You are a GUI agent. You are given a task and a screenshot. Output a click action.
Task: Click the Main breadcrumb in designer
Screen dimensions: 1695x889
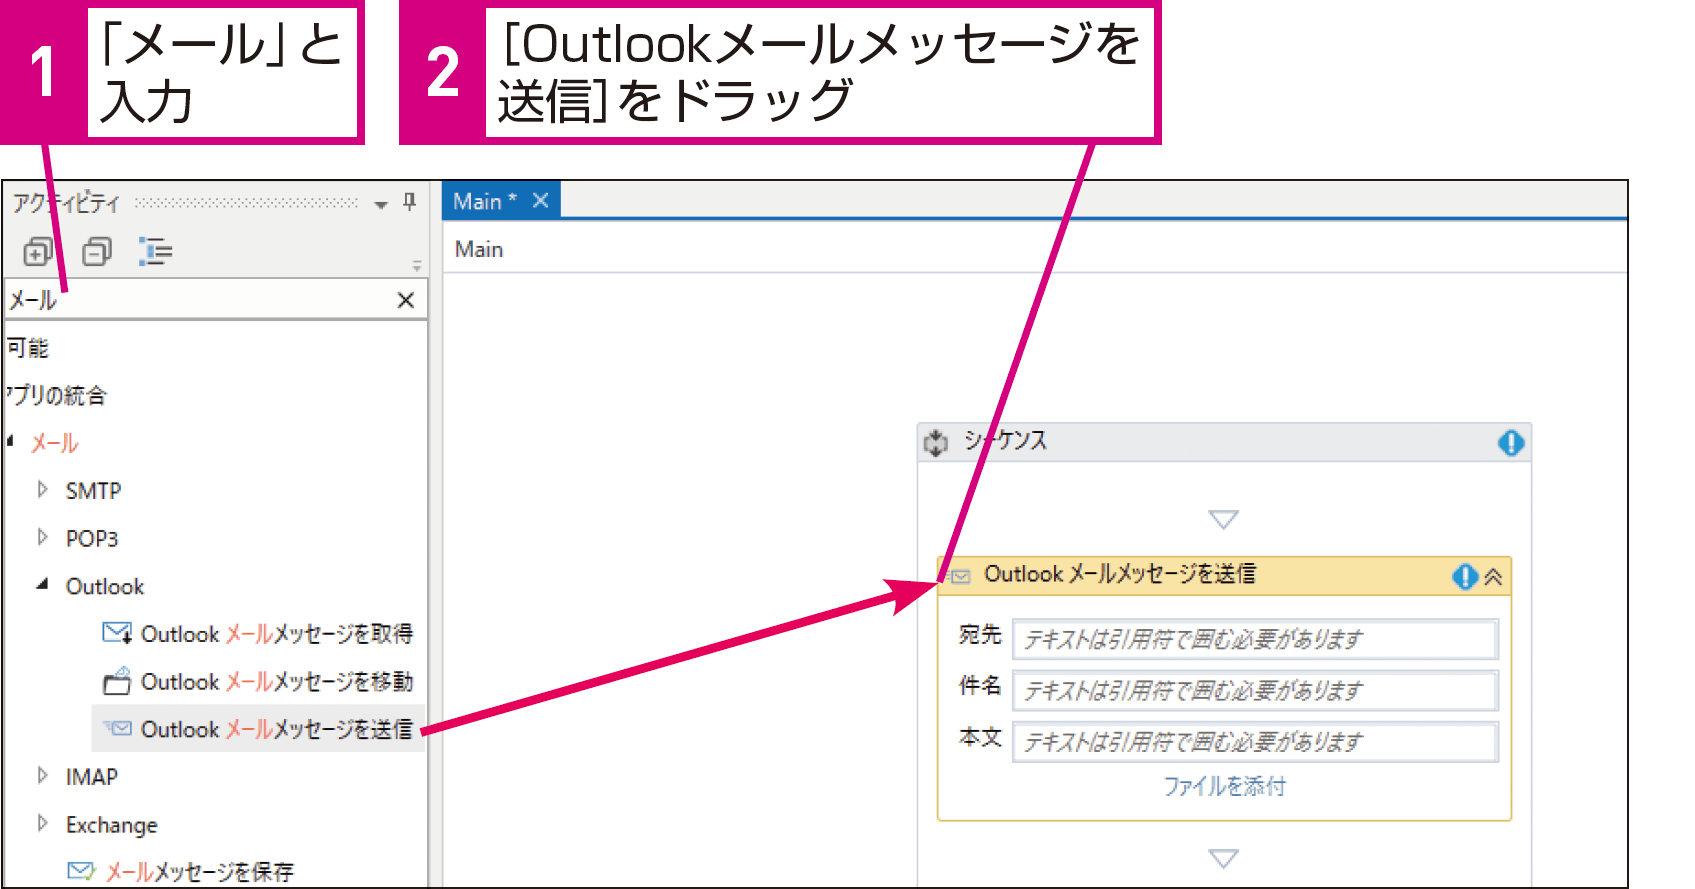point(479,249)
